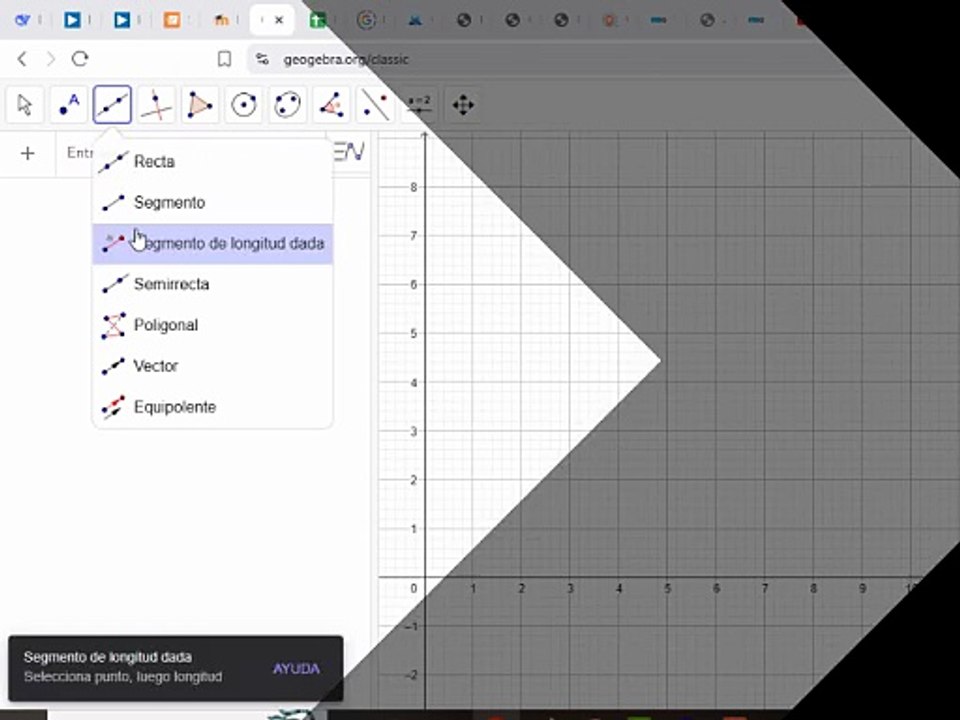
Task: Choose Poligonal from the tool menu
Action: [212, 325]
